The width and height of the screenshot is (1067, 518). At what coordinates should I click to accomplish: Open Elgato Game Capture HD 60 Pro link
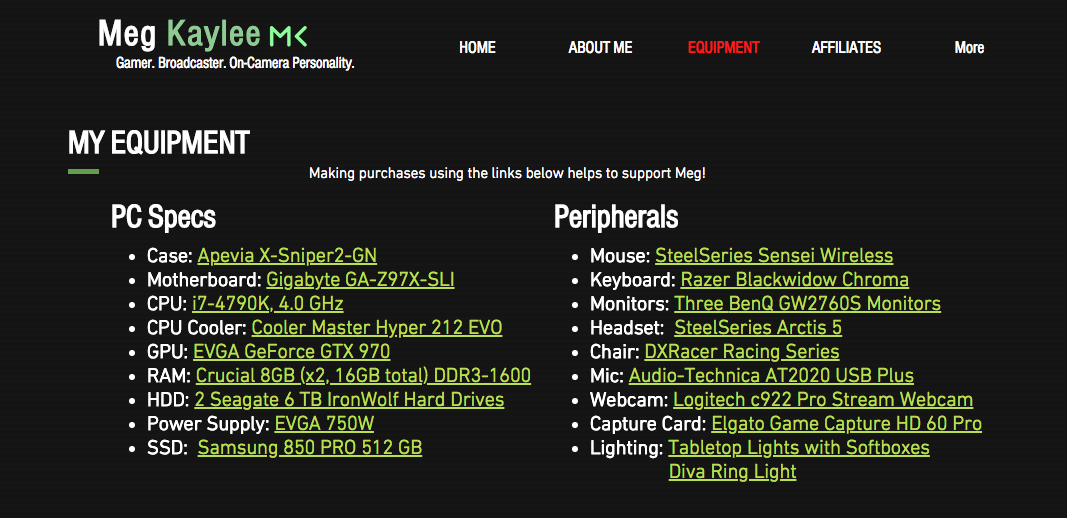846,424
